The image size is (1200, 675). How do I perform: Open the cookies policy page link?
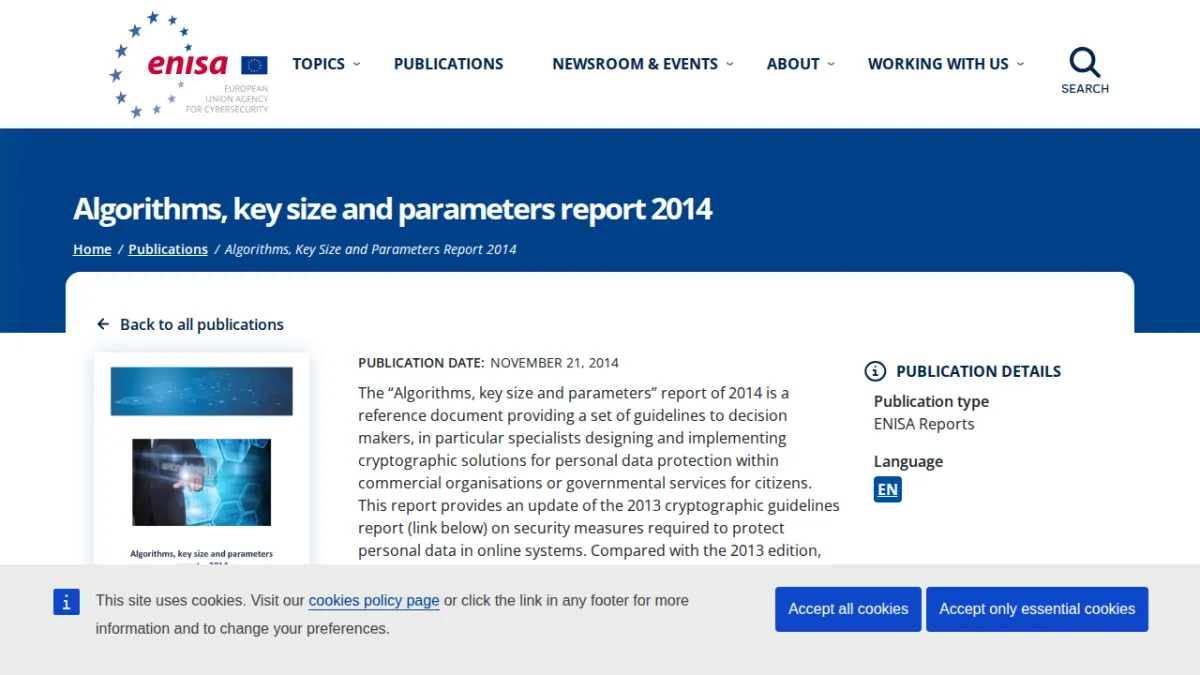click(x=374, y=601)
